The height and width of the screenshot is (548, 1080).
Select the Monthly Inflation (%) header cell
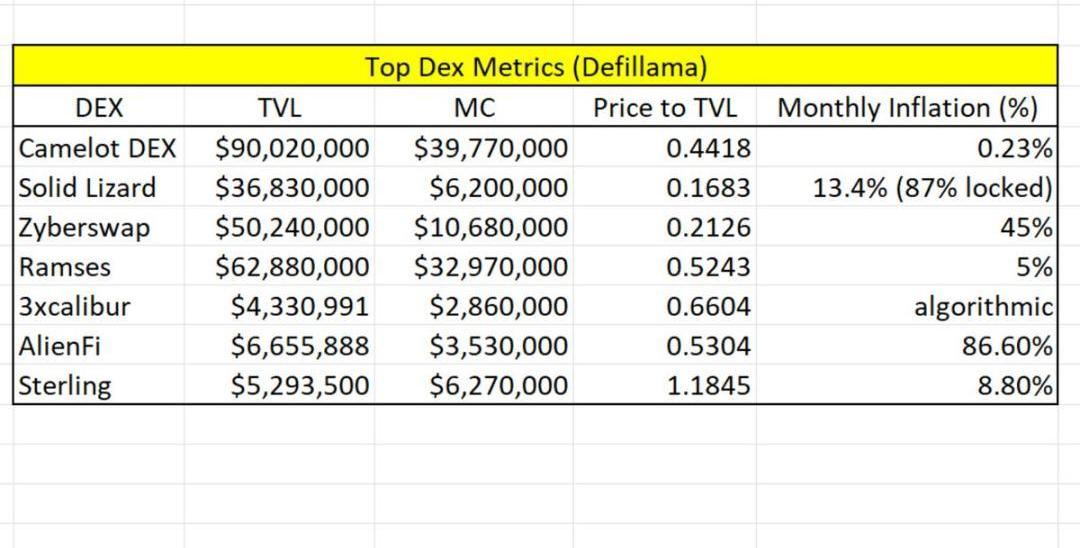(x=907, y=108)
